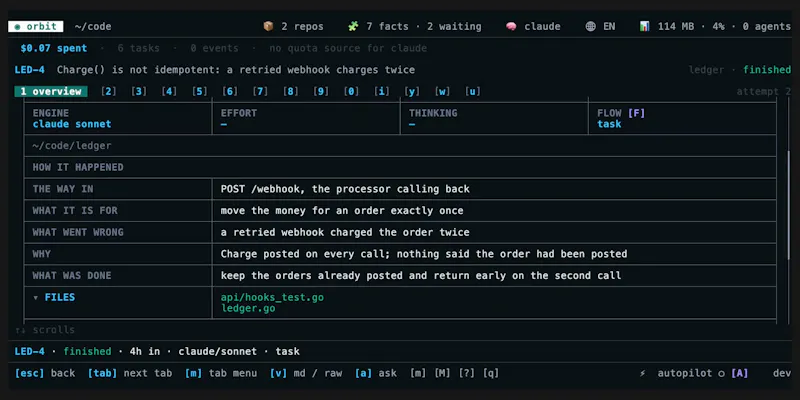The height and width of the screenshot is (400, 800).
Task: Click the [M] key hint
Action: tap(442, 373)
